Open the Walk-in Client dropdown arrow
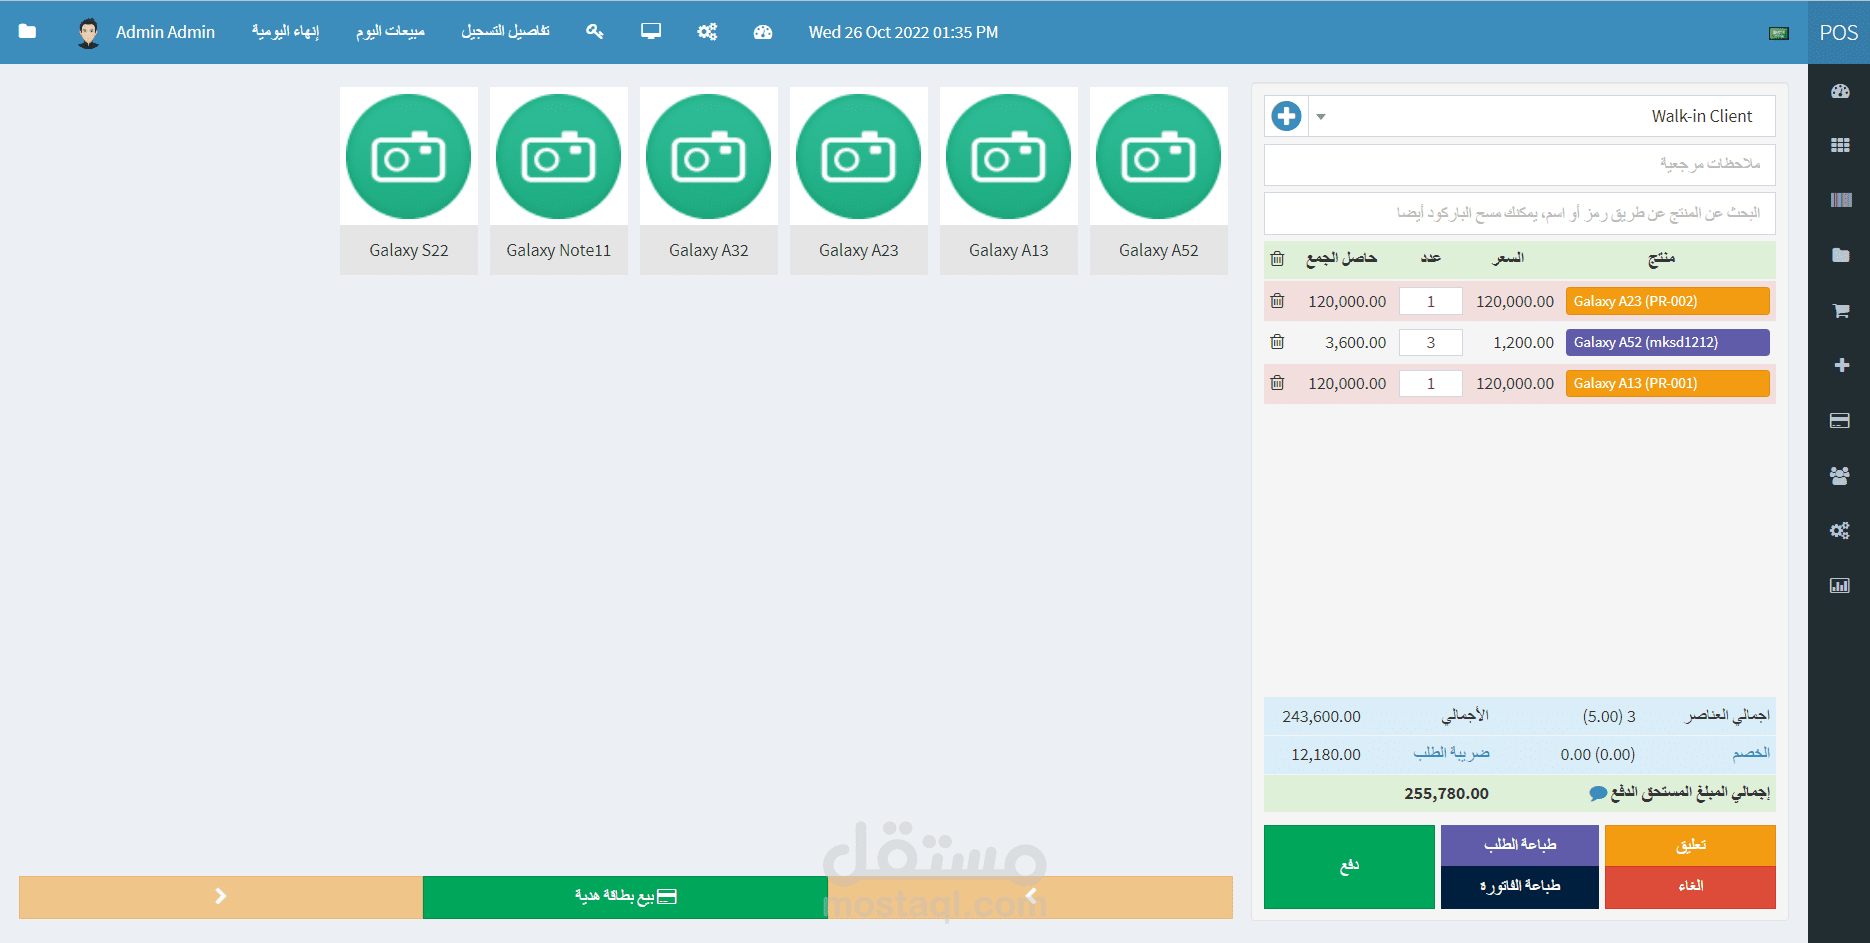 (x=1321, y=117)
